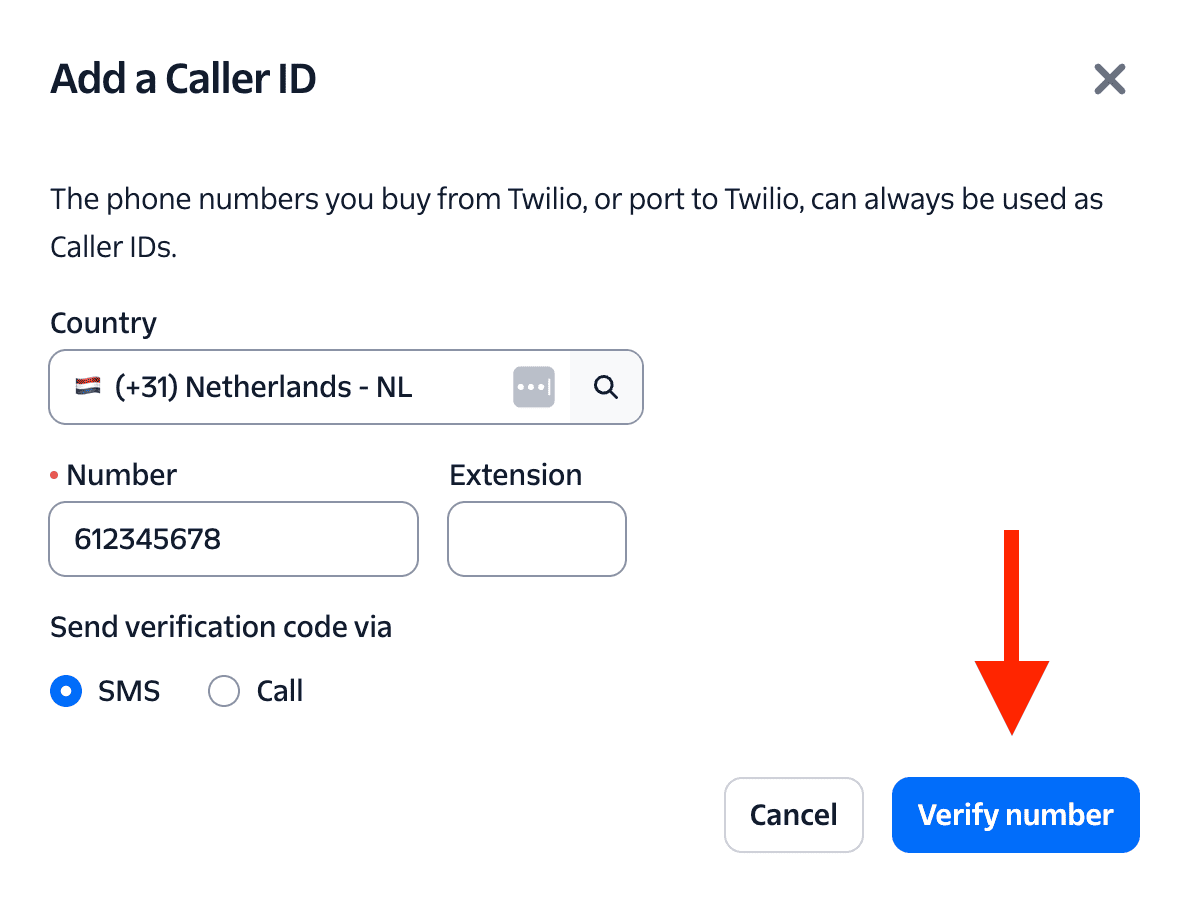Click the Number field label

pyautogui.click(x=121, y=475)
